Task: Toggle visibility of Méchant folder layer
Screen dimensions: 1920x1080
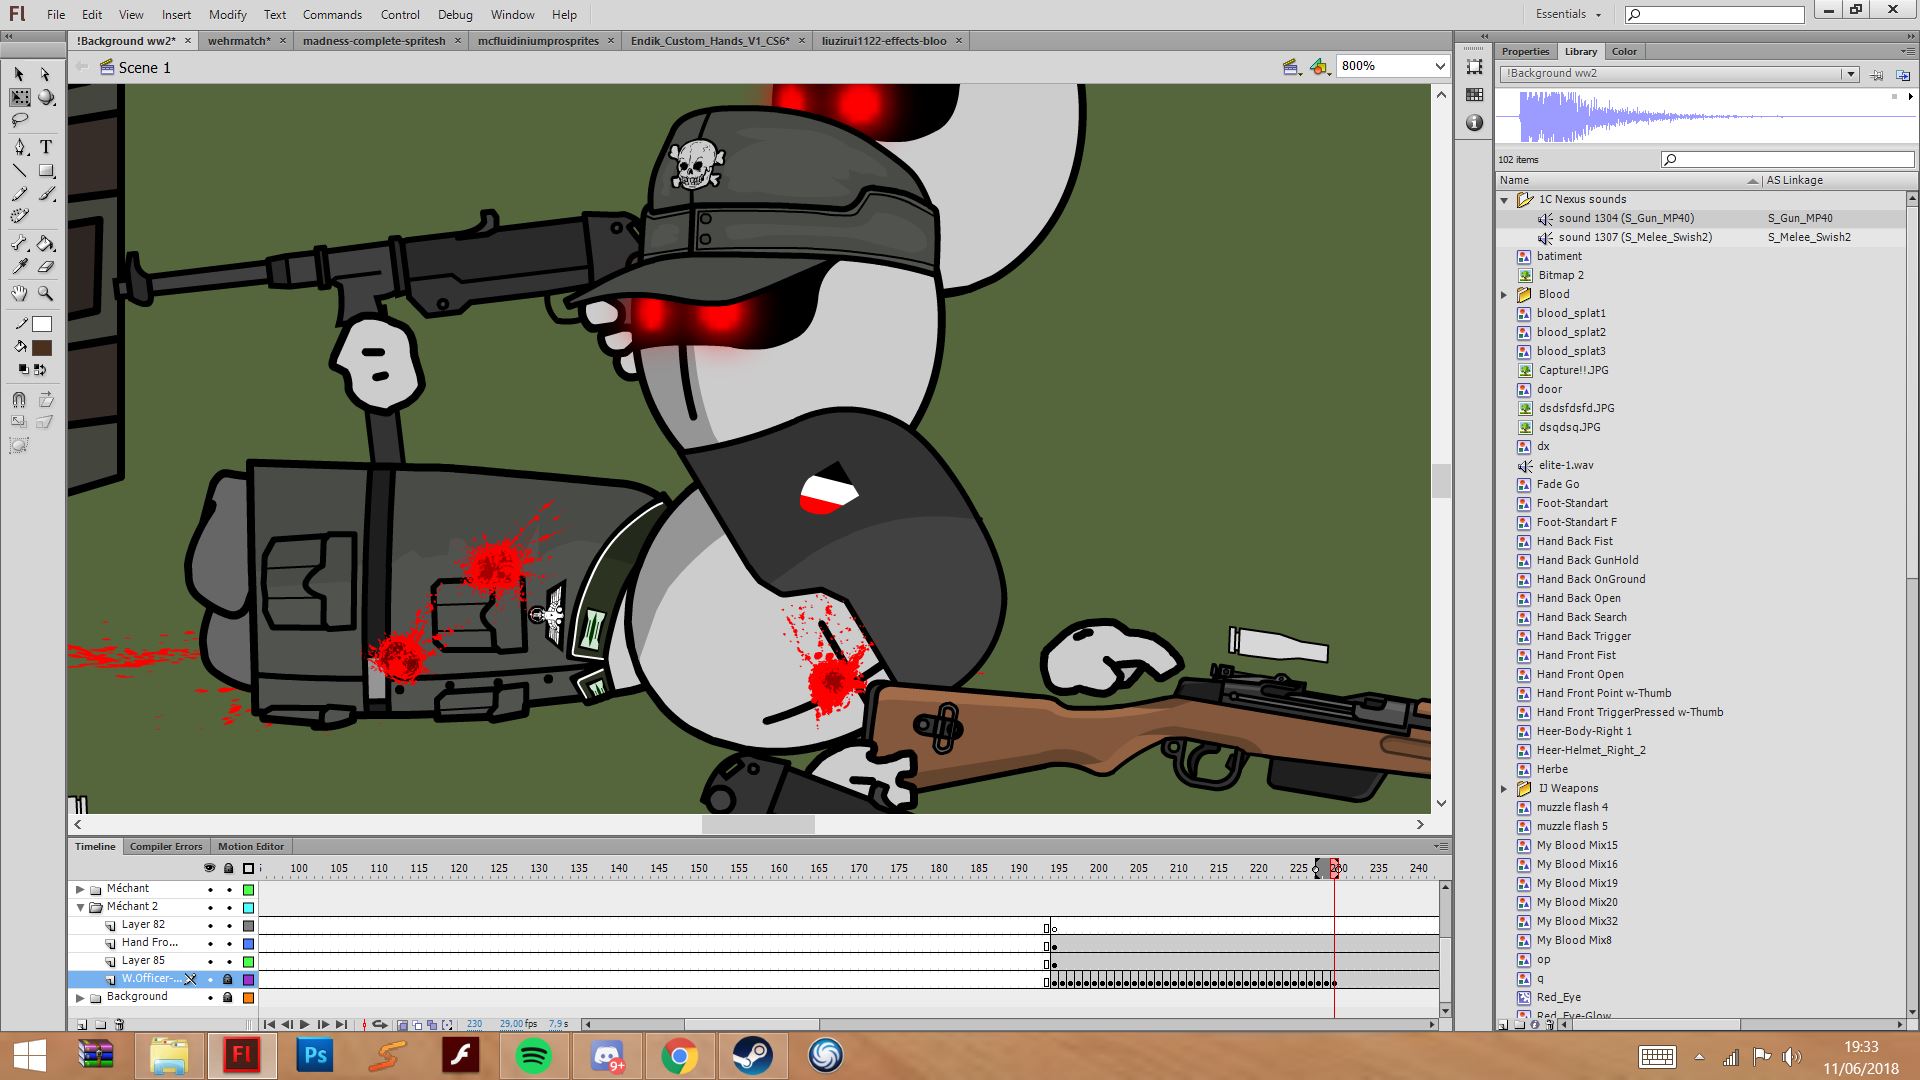Action: tap(210, 890)
